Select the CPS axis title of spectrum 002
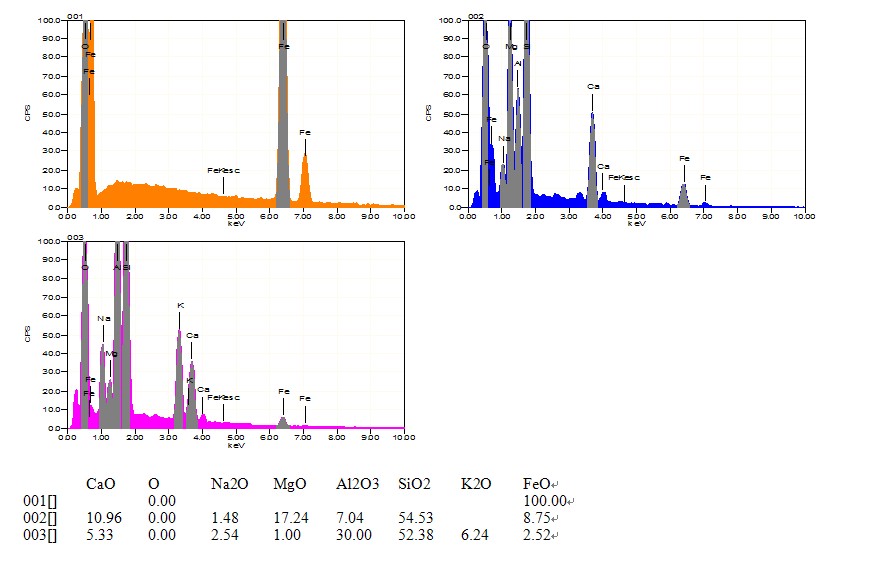The width and height of the screenshot is (879, 586). point(428,113)
